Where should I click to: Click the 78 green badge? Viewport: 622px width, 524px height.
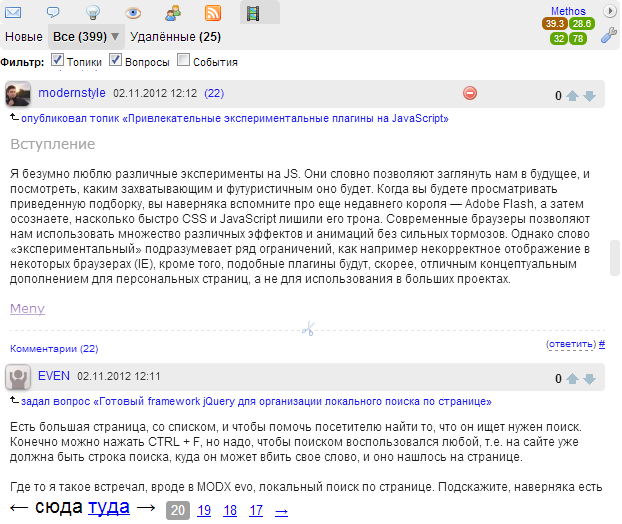click(x=578, y=38)
